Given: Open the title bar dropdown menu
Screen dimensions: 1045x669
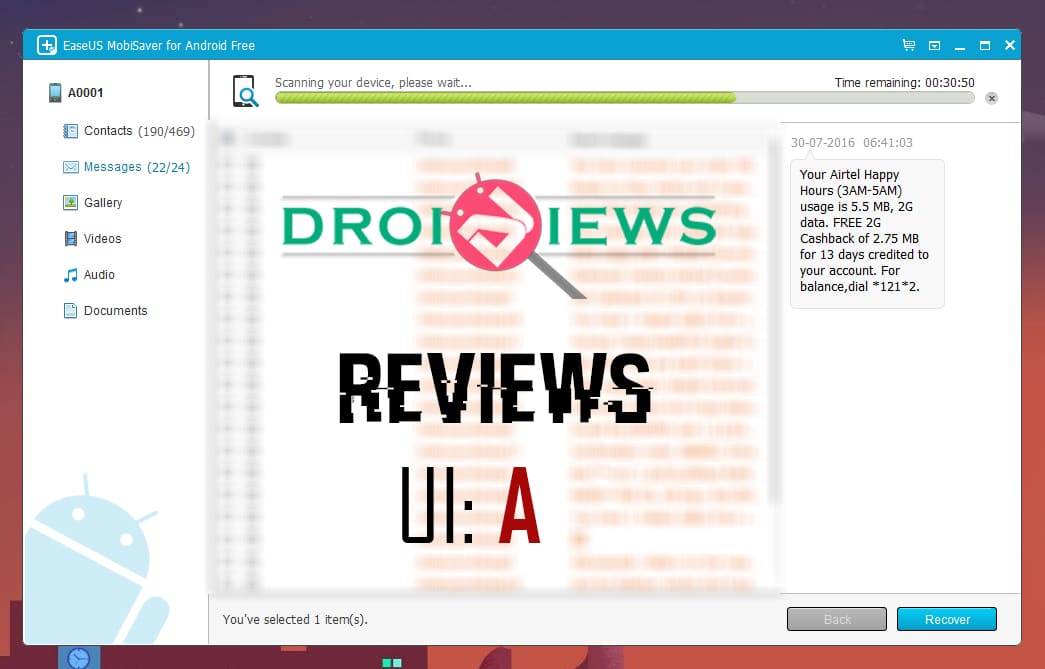Looking at the screenshot, I should tap(934, 45).
